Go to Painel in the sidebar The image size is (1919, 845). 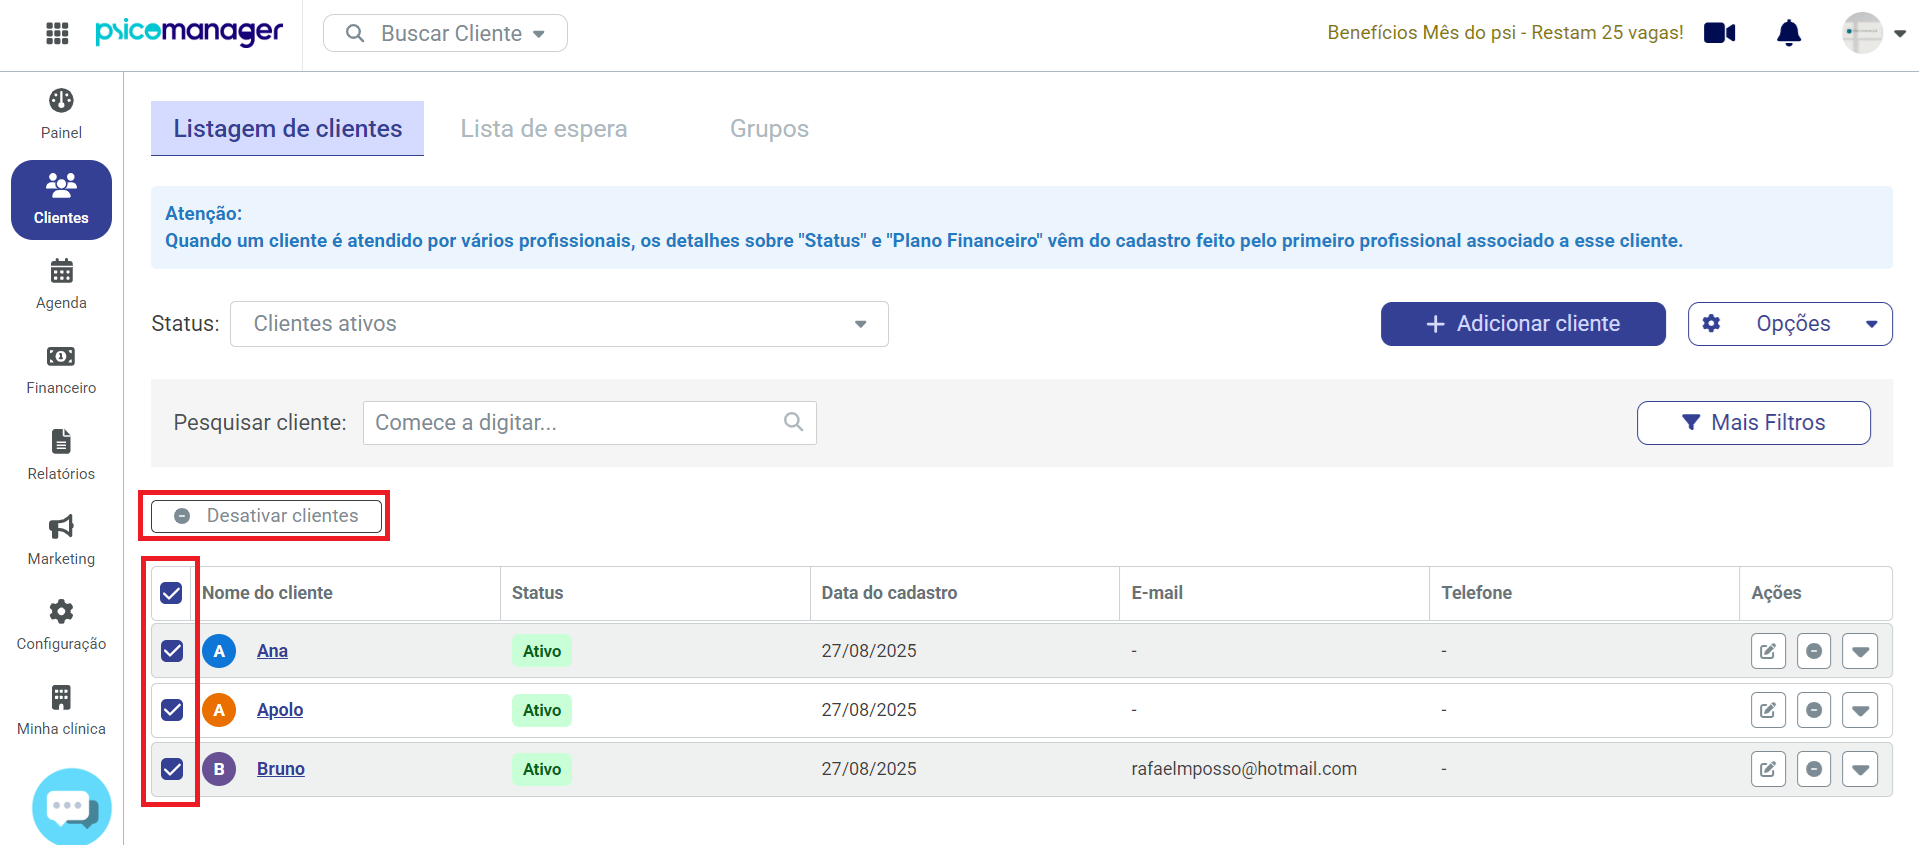pyautogui.click(x=61, y=115)
